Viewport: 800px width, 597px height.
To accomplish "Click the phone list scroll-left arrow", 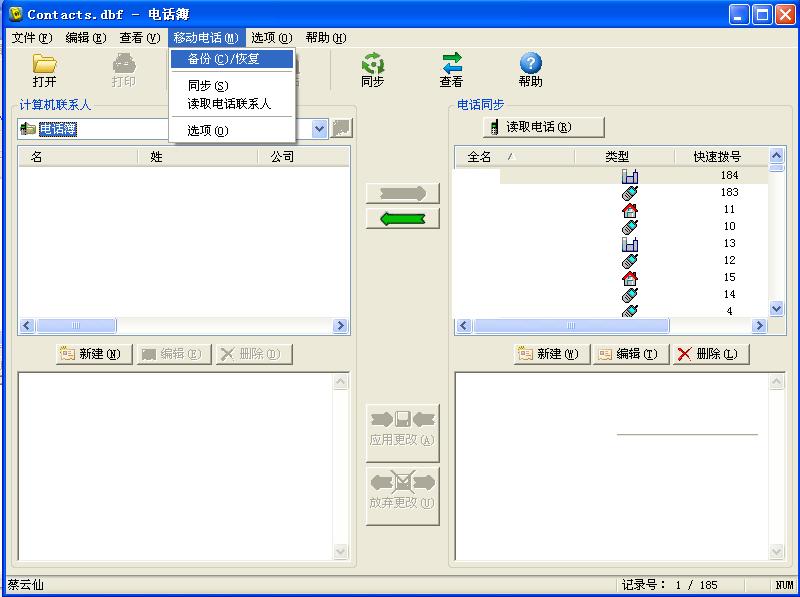I will point(464,326).
